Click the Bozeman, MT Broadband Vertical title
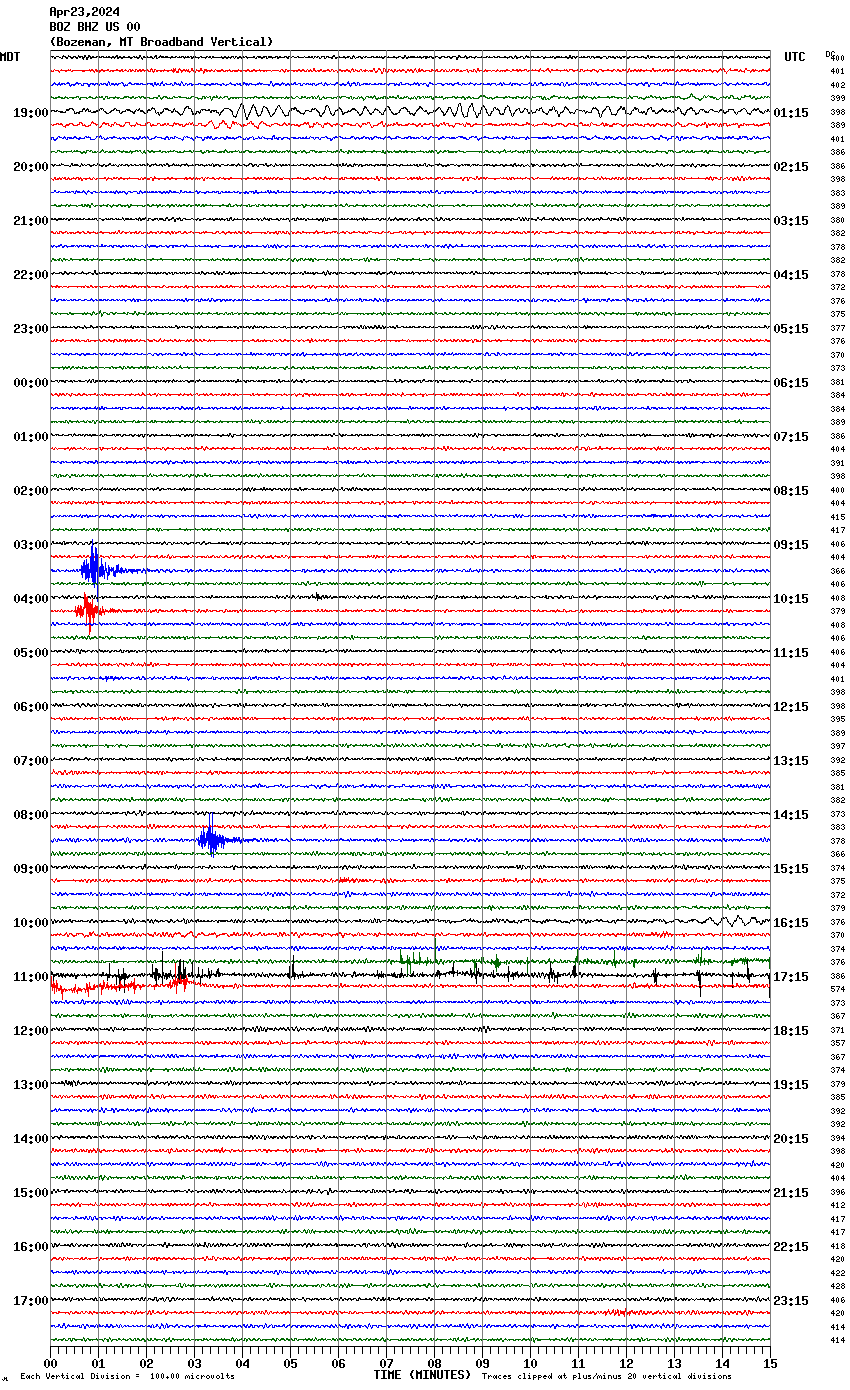 161,42
